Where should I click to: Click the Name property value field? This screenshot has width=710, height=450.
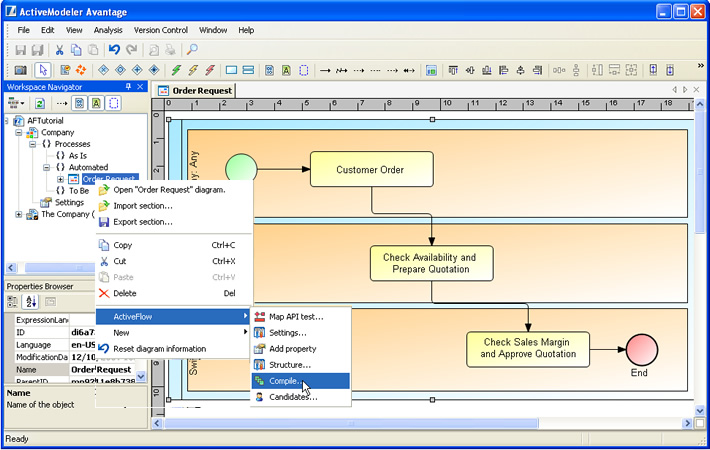click(102, 369)
